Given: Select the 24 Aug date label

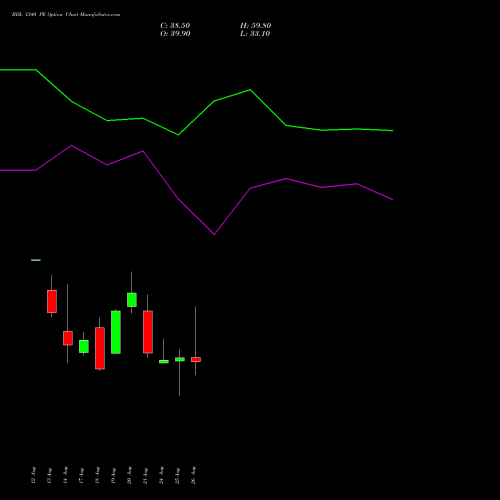Looking at the screenshot, I should click(x=161, y=475).
